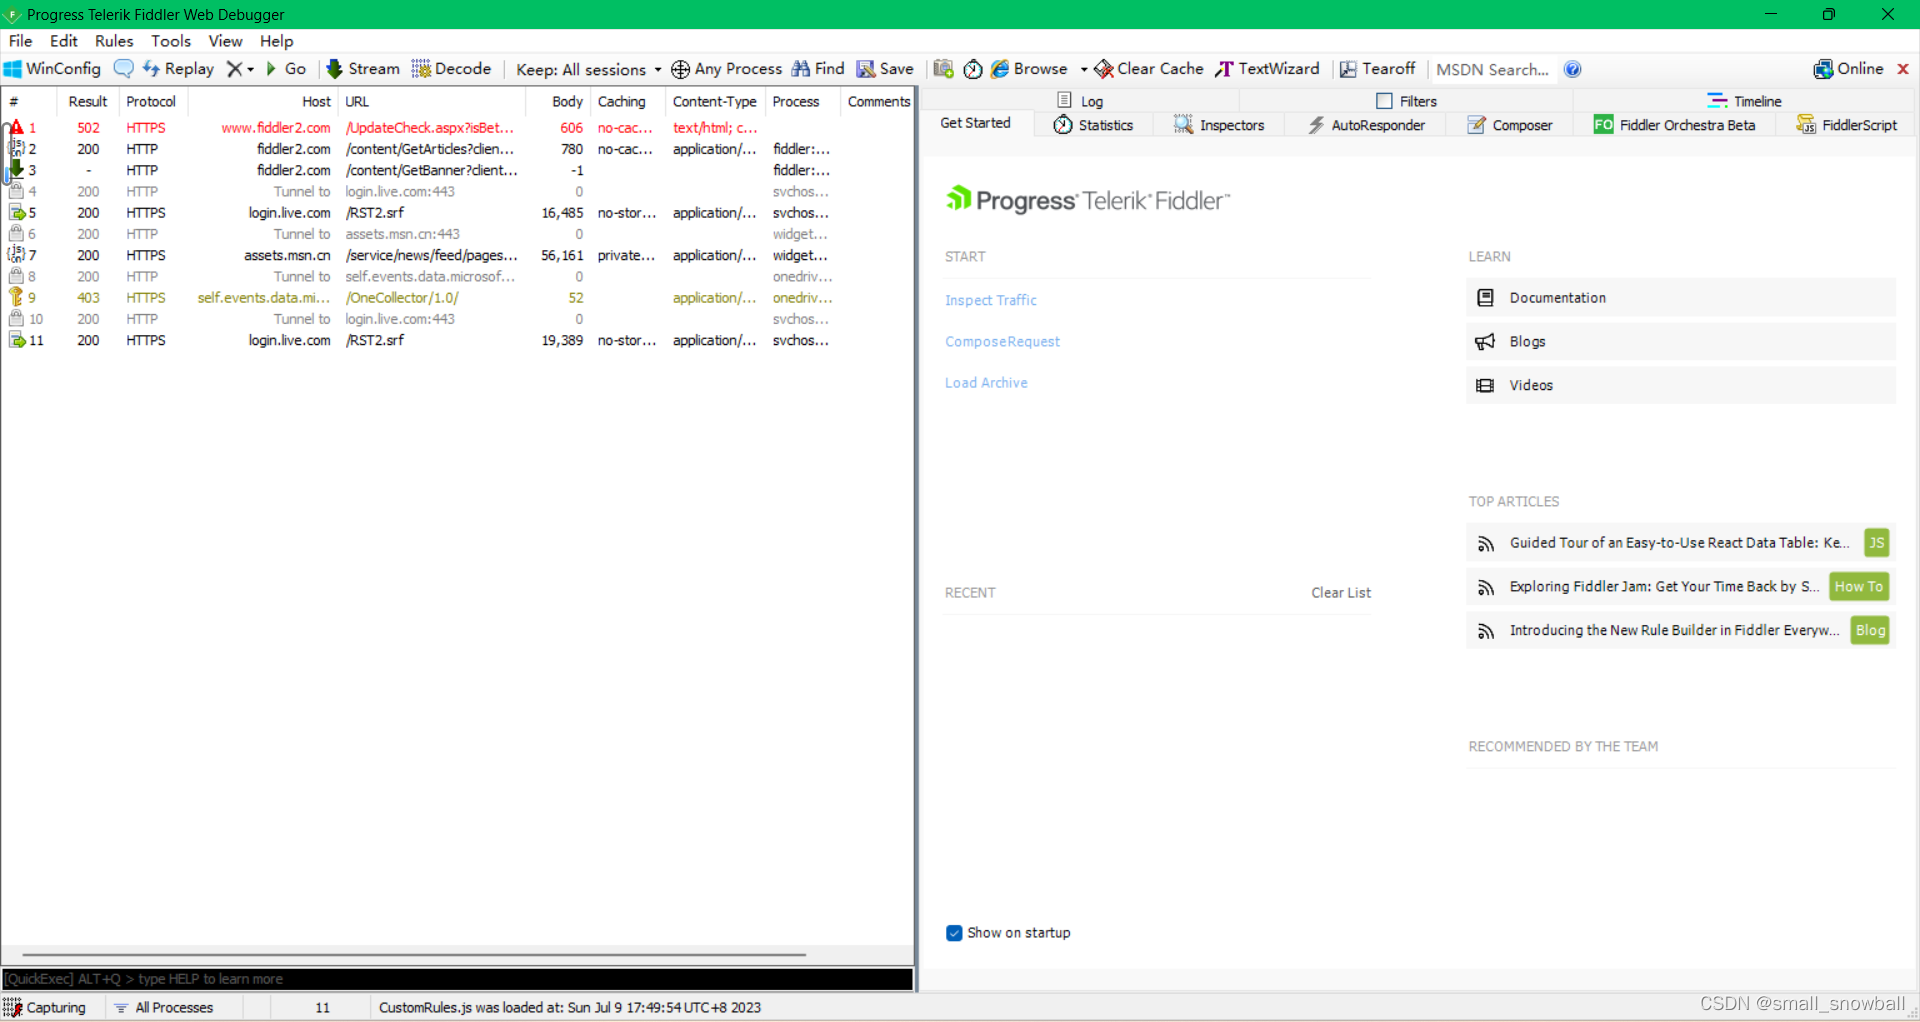Open the FiddlerScript tab
This screenshot has height=1022, width=1920.
(1846, 125)
